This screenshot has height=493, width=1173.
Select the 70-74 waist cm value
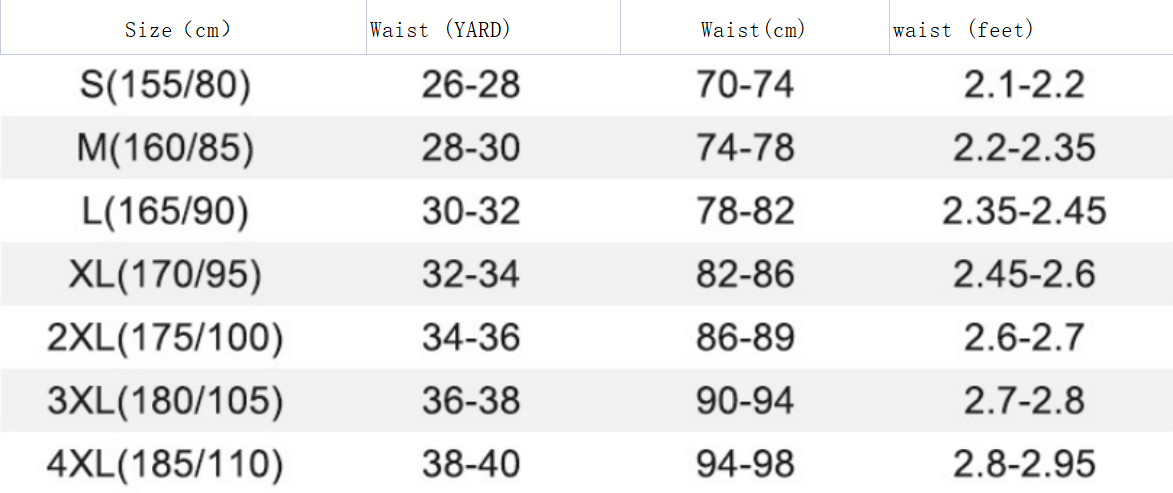745,85
